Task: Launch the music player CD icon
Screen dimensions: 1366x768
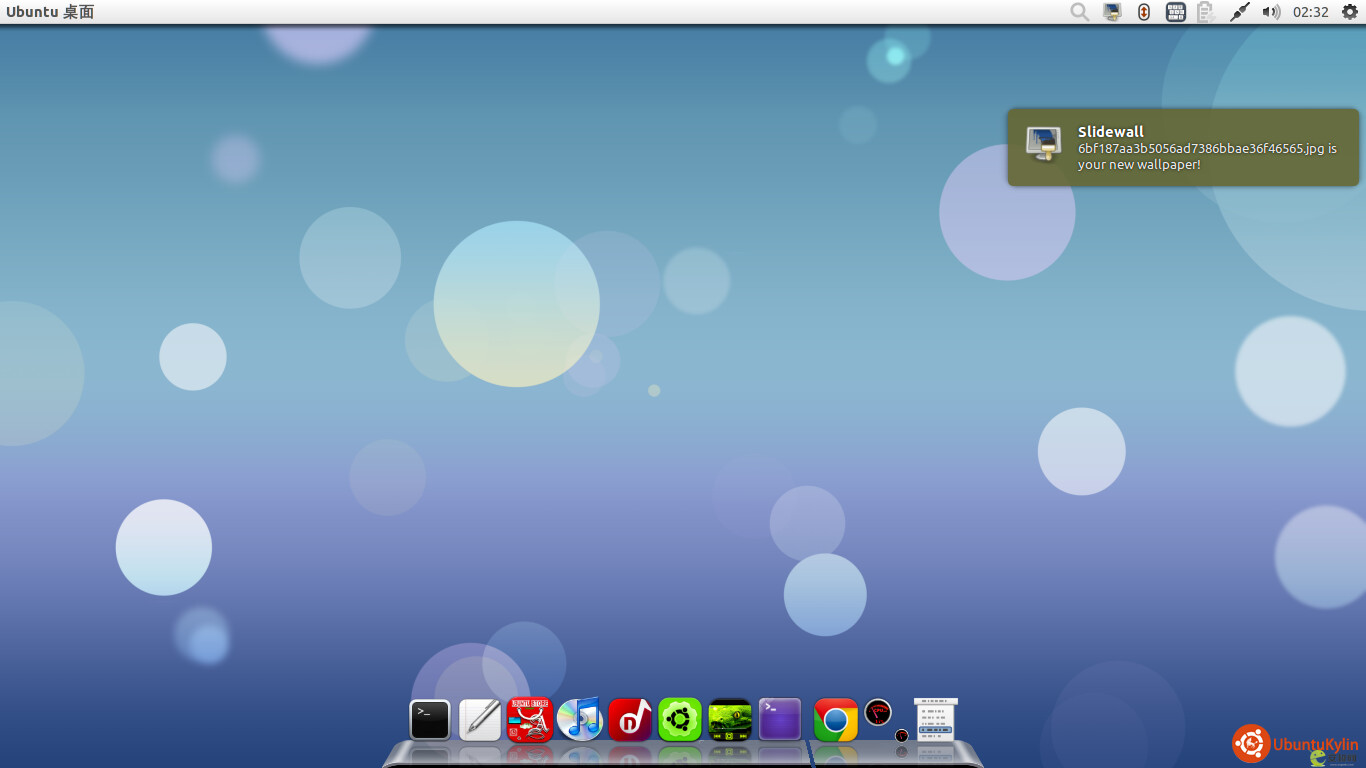Action: 580,719
